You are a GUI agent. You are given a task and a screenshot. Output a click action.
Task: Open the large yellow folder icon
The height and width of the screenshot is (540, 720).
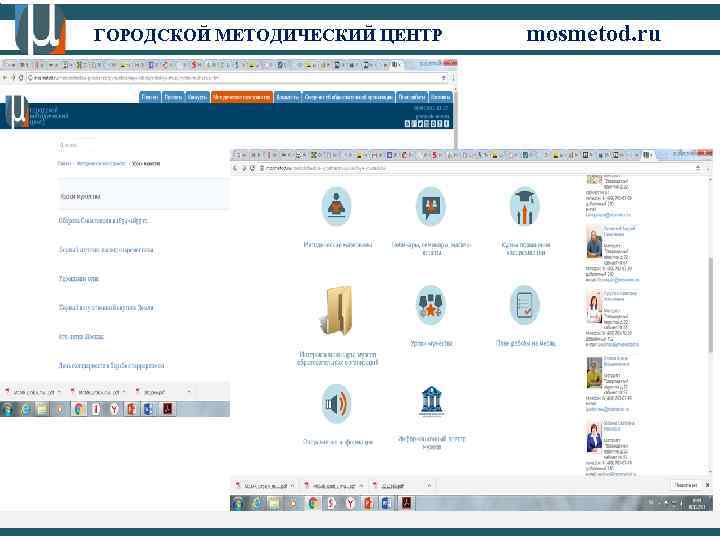tap(336, 311)
